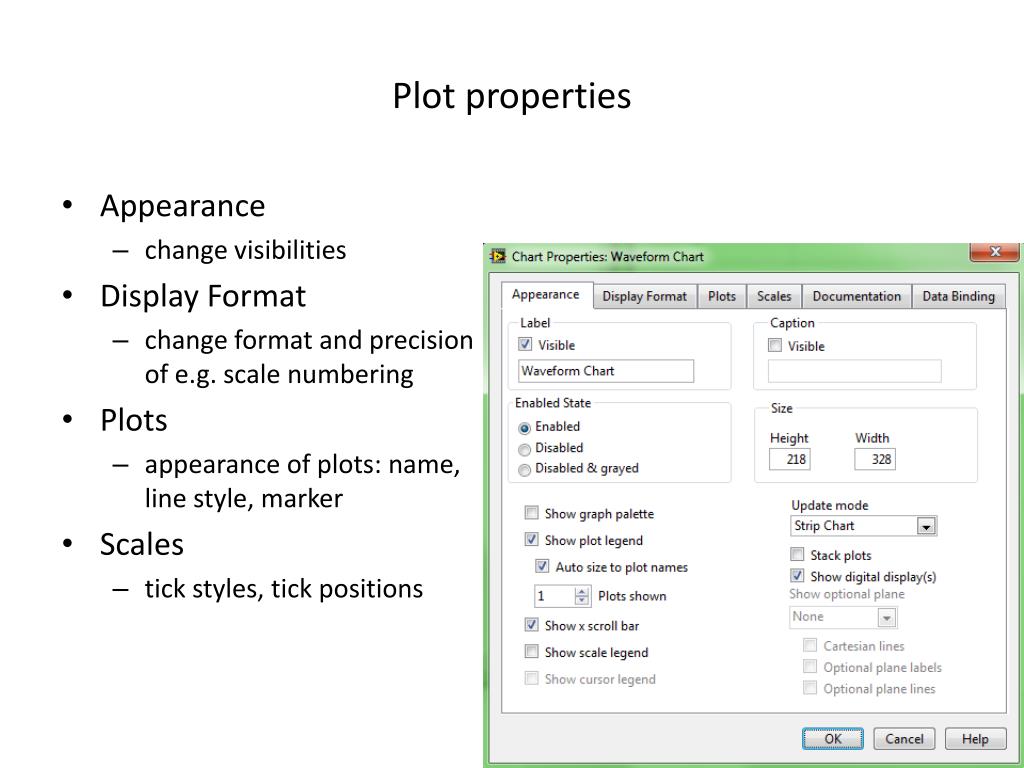Open the optional plane None dropdown

(x=843, y=617)
